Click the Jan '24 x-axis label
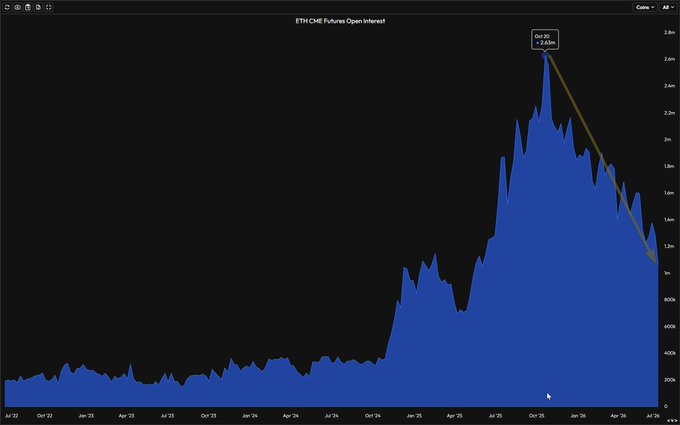The height and width of the screenshot is (425, 680). tap(250, 415)
